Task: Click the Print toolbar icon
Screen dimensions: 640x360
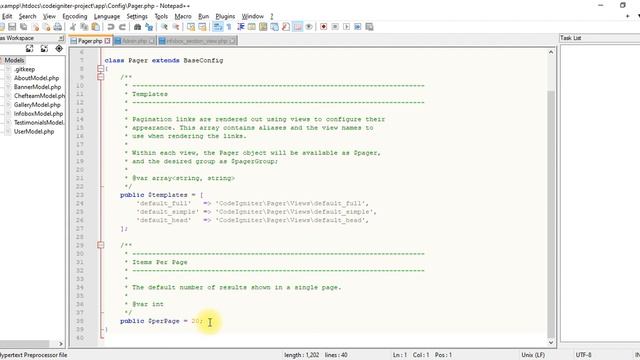Action: [58, 27]
